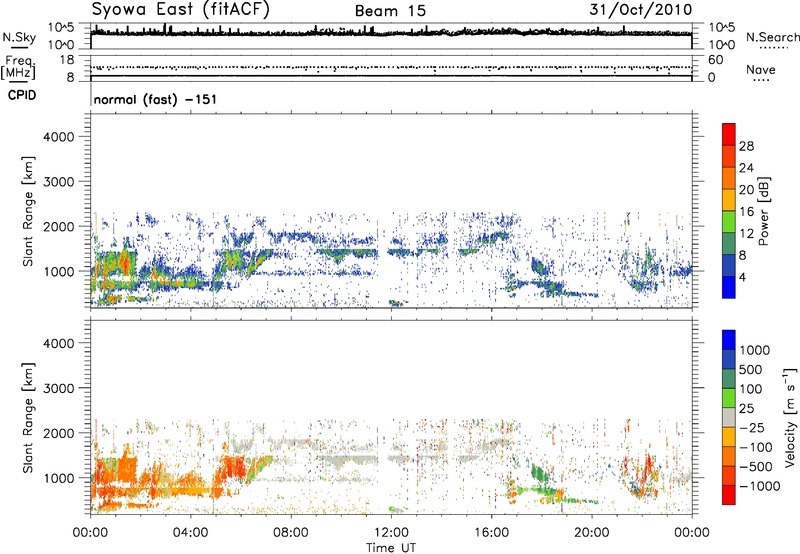Click frequency tick label '18'

point(67,60)
